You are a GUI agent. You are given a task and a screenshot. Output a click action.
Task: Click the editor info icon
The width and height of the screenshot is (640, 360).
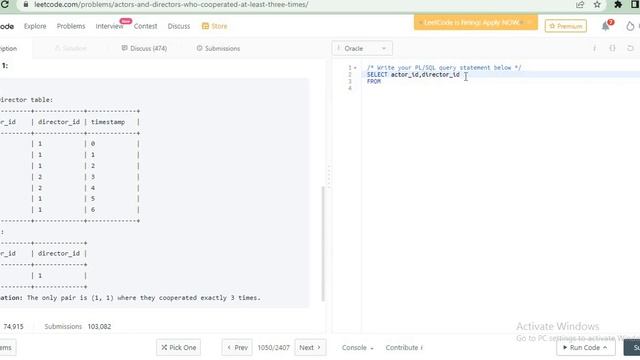coord(594,48)
